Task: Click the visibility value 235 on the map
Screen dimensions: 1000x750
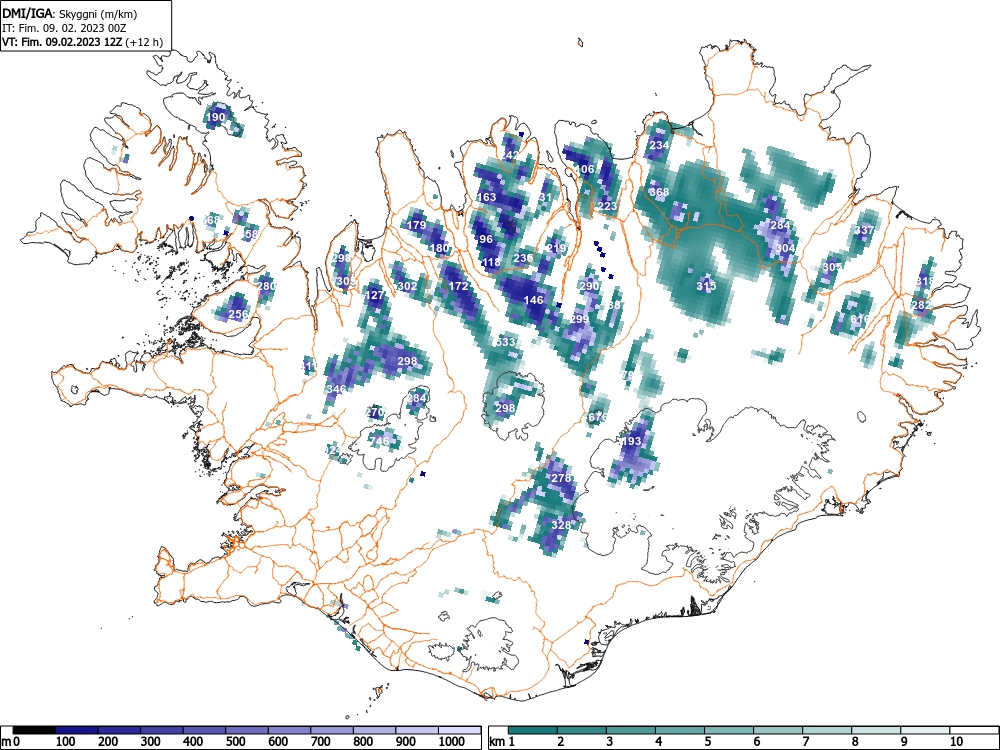Action: [x=523, y=258]
